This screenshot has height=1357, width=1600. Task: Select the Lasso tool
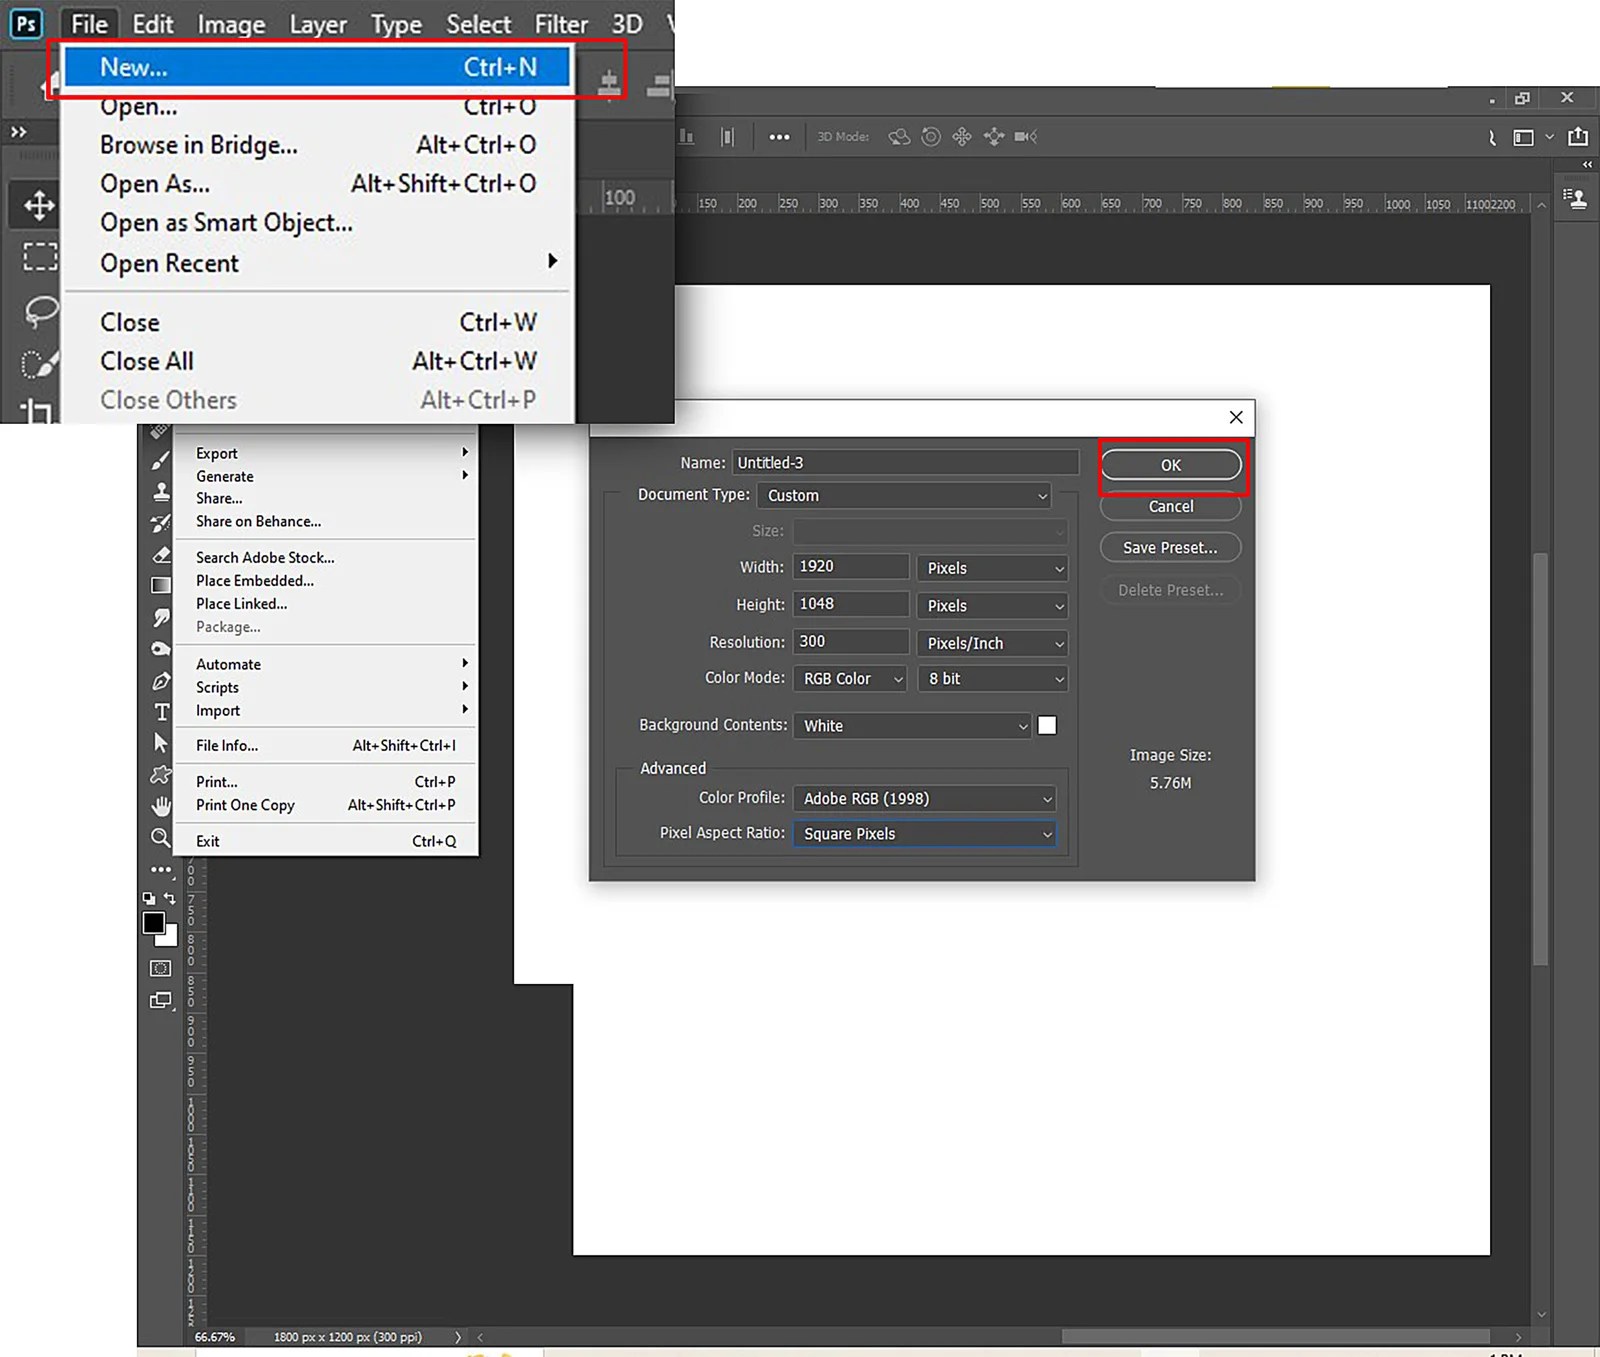point(40,311)
